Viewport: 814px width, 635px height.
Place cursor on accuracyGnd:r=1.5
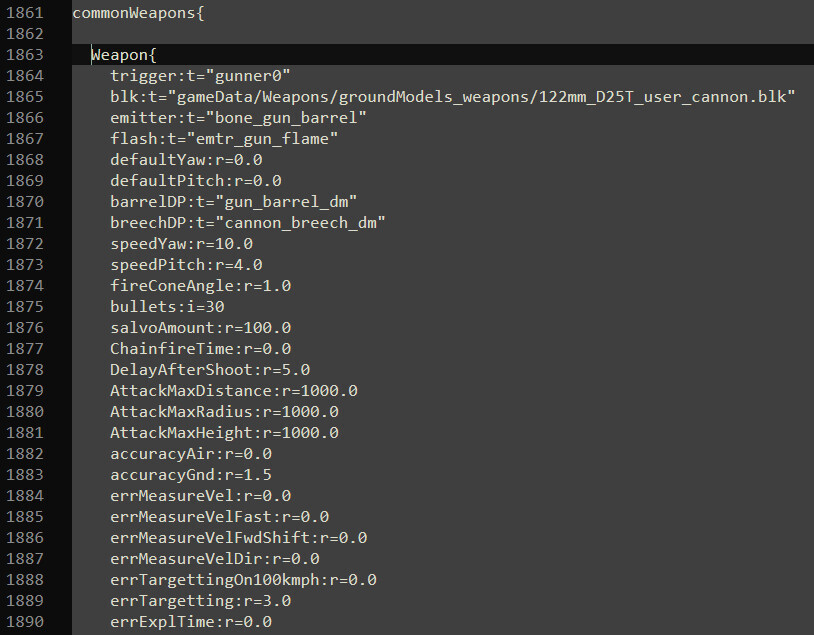(x=190, y=474)
